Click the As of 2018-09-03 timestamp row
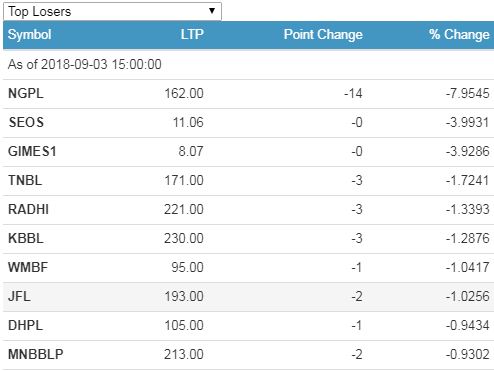The image size is (494, 371). click(248, 64)
